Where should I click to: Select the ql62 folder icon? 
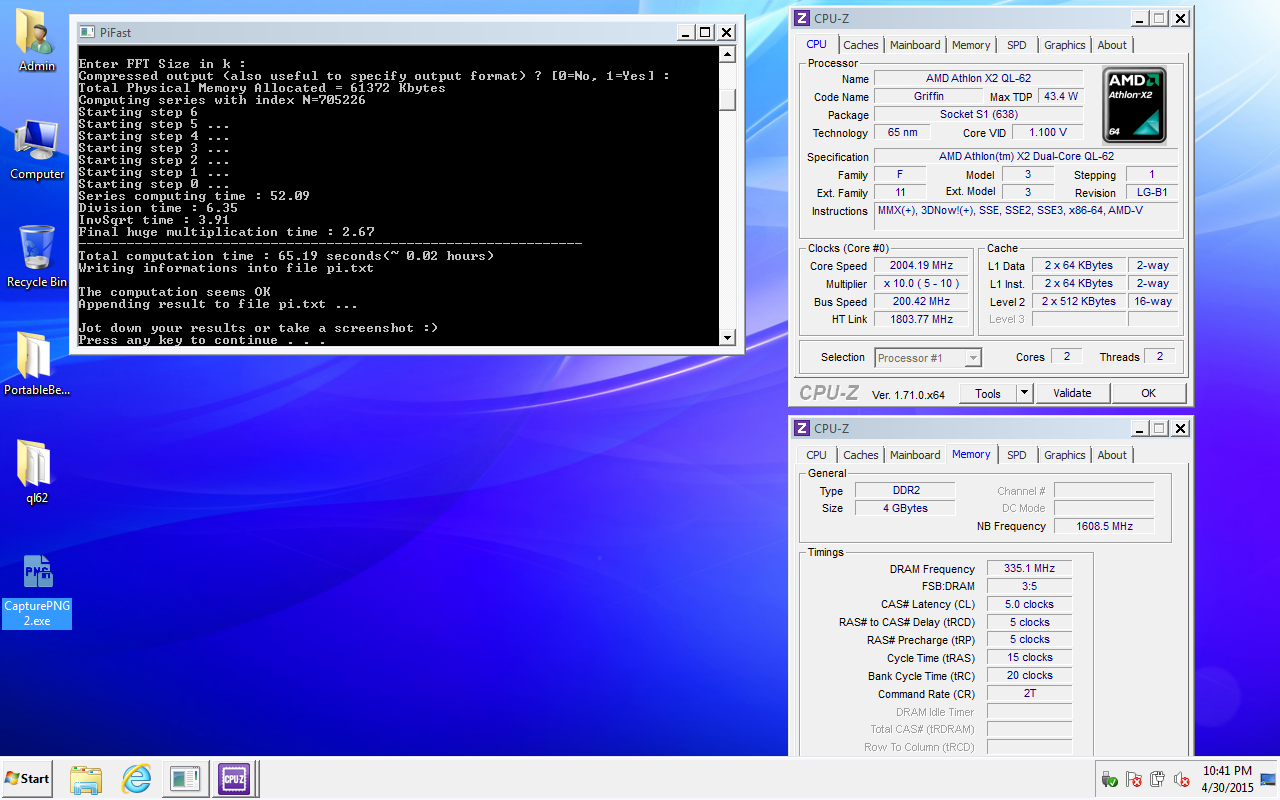(37, 472)
